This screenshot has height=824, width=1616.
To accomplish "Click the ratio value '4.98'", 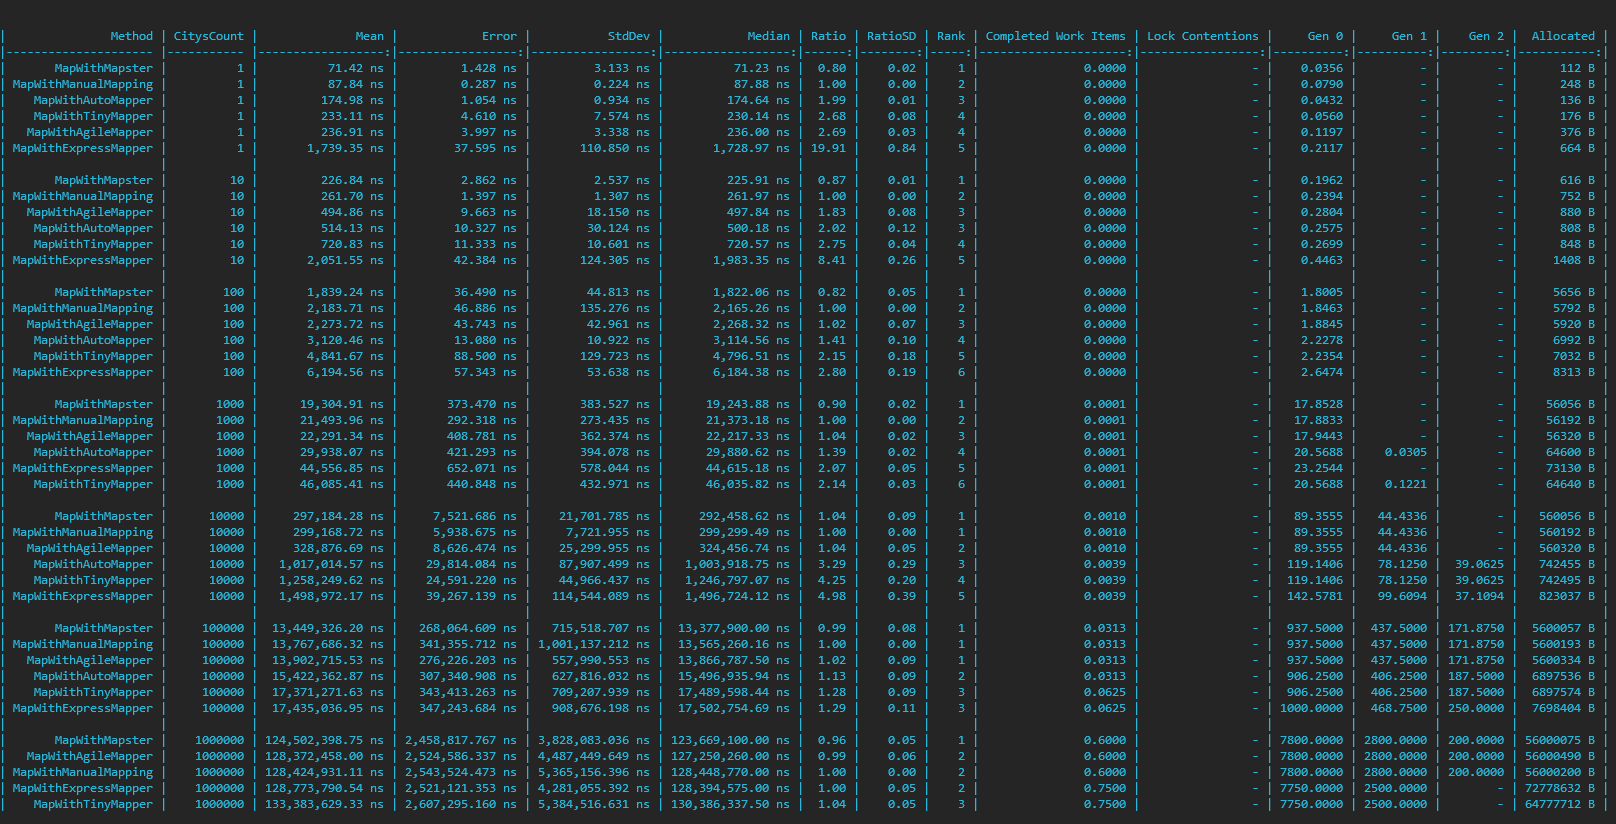I will point(831,596).
